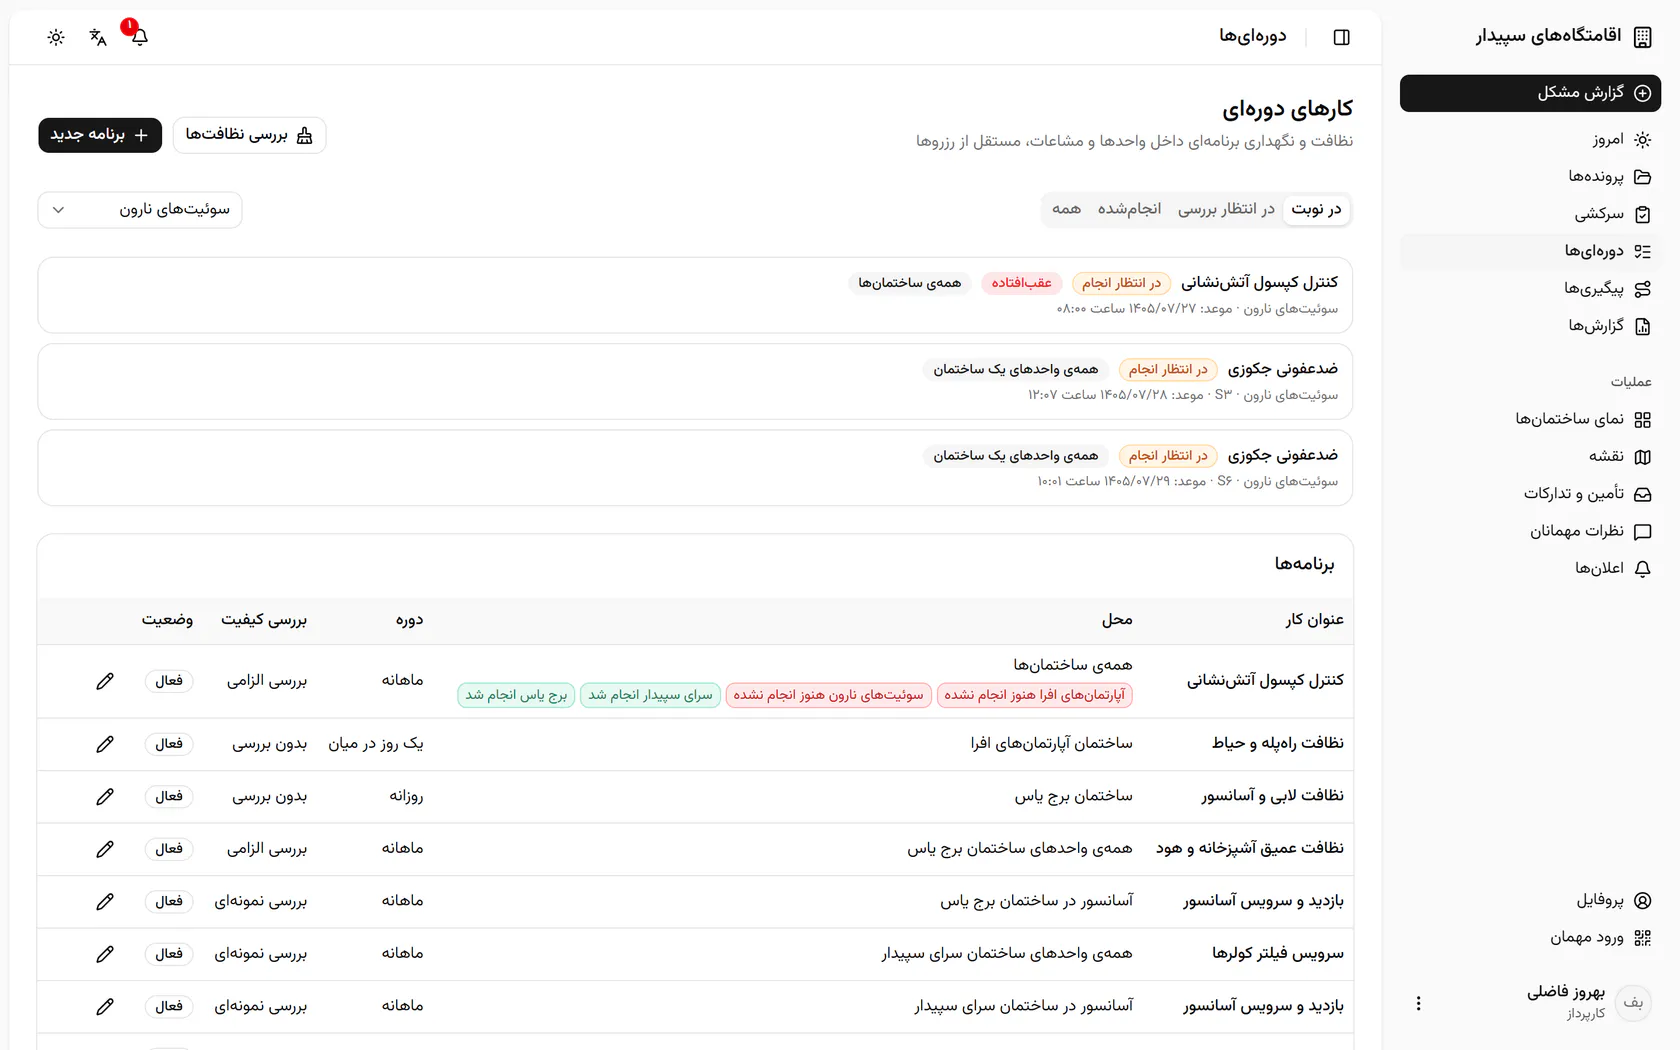This screenshot has height=1050, width=1680.
Task: Open the ضدعفونی جکوزی S3 task card
Action: click(x=695, y=382)
